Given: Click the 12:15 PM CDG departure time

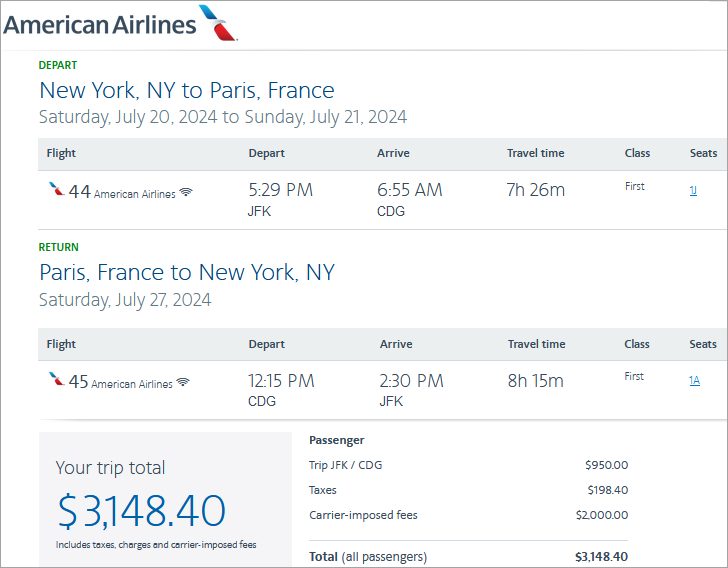Looking at the screenshot, I should (281, 380).
